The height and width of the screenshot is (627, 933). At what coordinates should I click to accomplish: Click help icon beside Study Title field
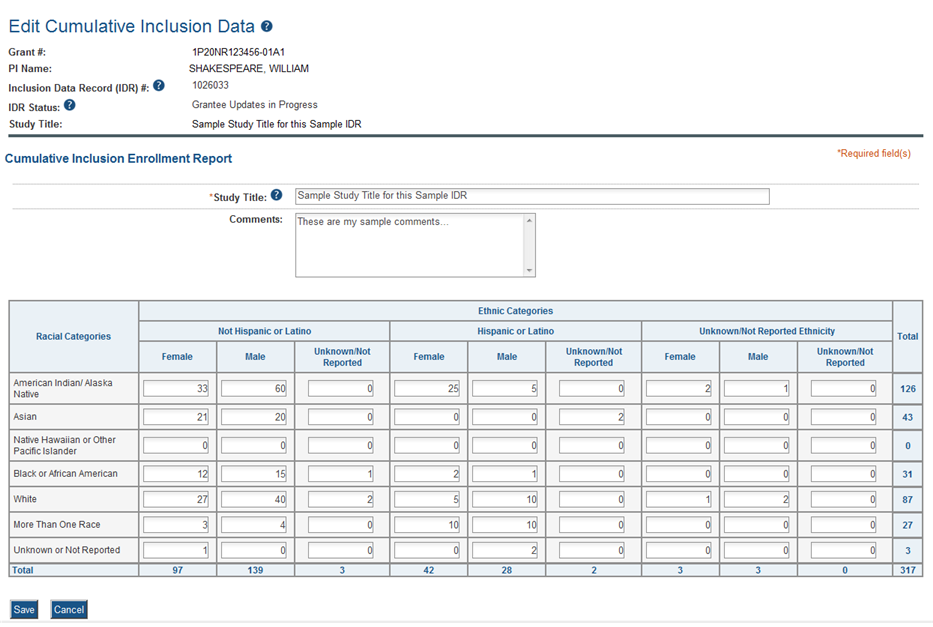(x=277, y=196)
